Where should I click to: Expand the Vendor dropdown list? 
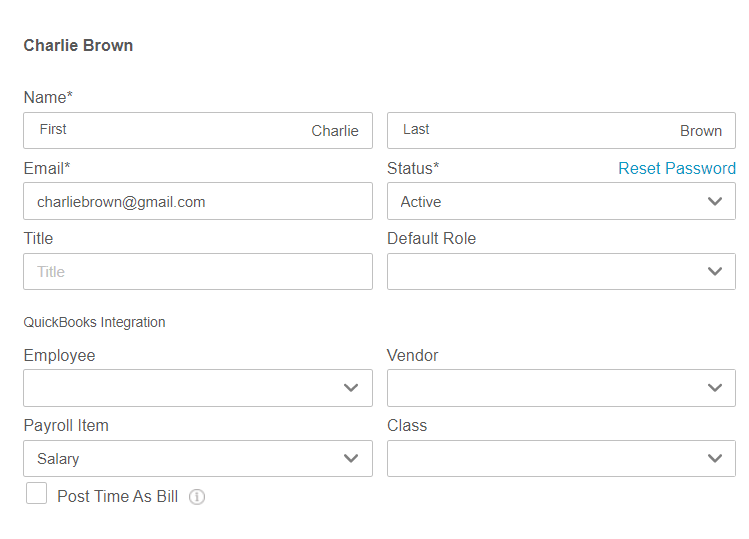pyautogui.click(x=561, y=388)
